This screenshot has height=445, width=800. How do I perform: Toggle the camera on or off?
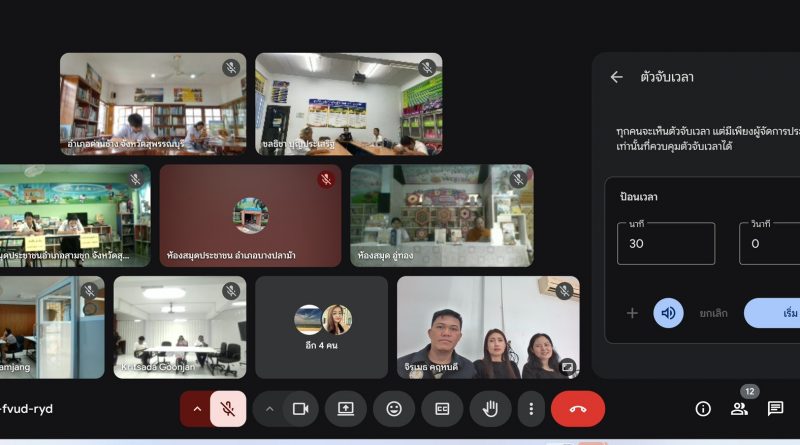pyautogui.click(x=299, y=408)
